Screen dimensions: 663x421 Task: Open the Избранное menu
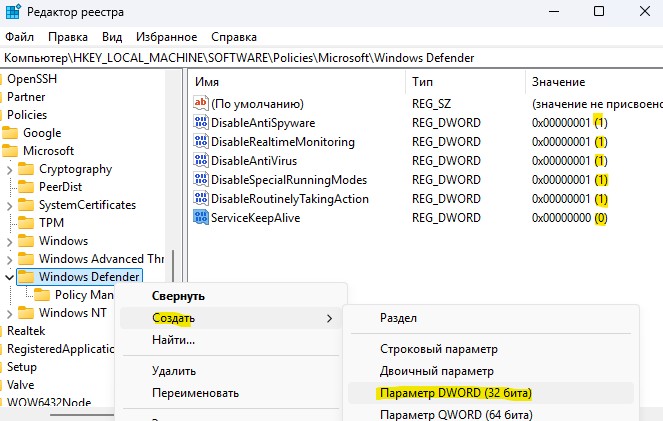coord(167,37)
